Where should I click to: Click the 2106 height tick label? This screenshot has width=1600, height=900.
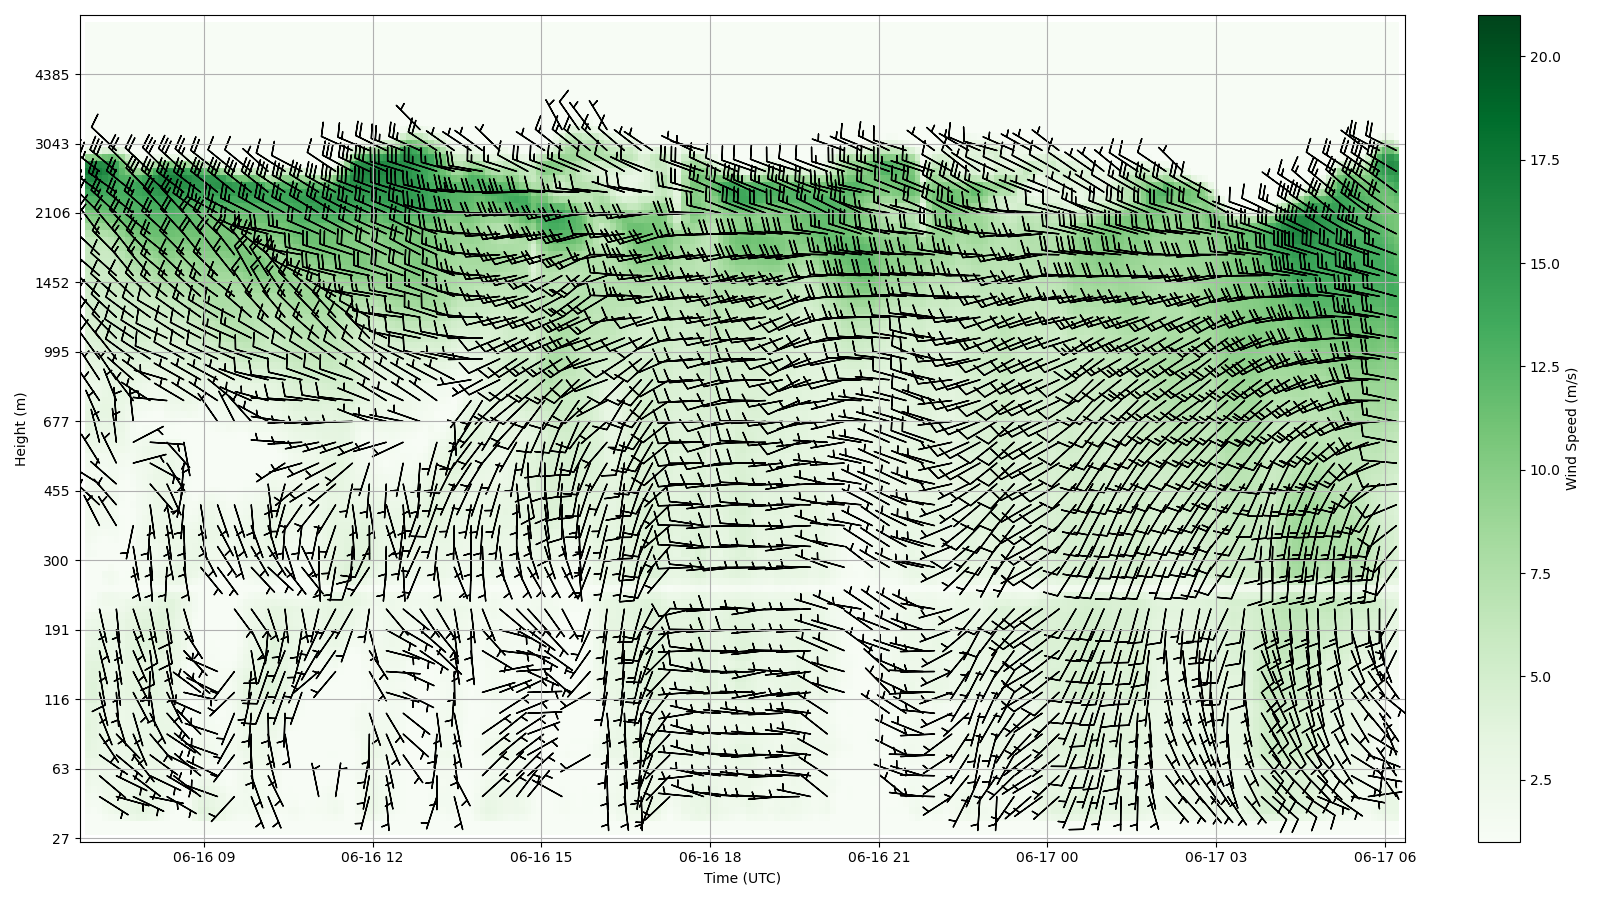[x=52, y=213]
